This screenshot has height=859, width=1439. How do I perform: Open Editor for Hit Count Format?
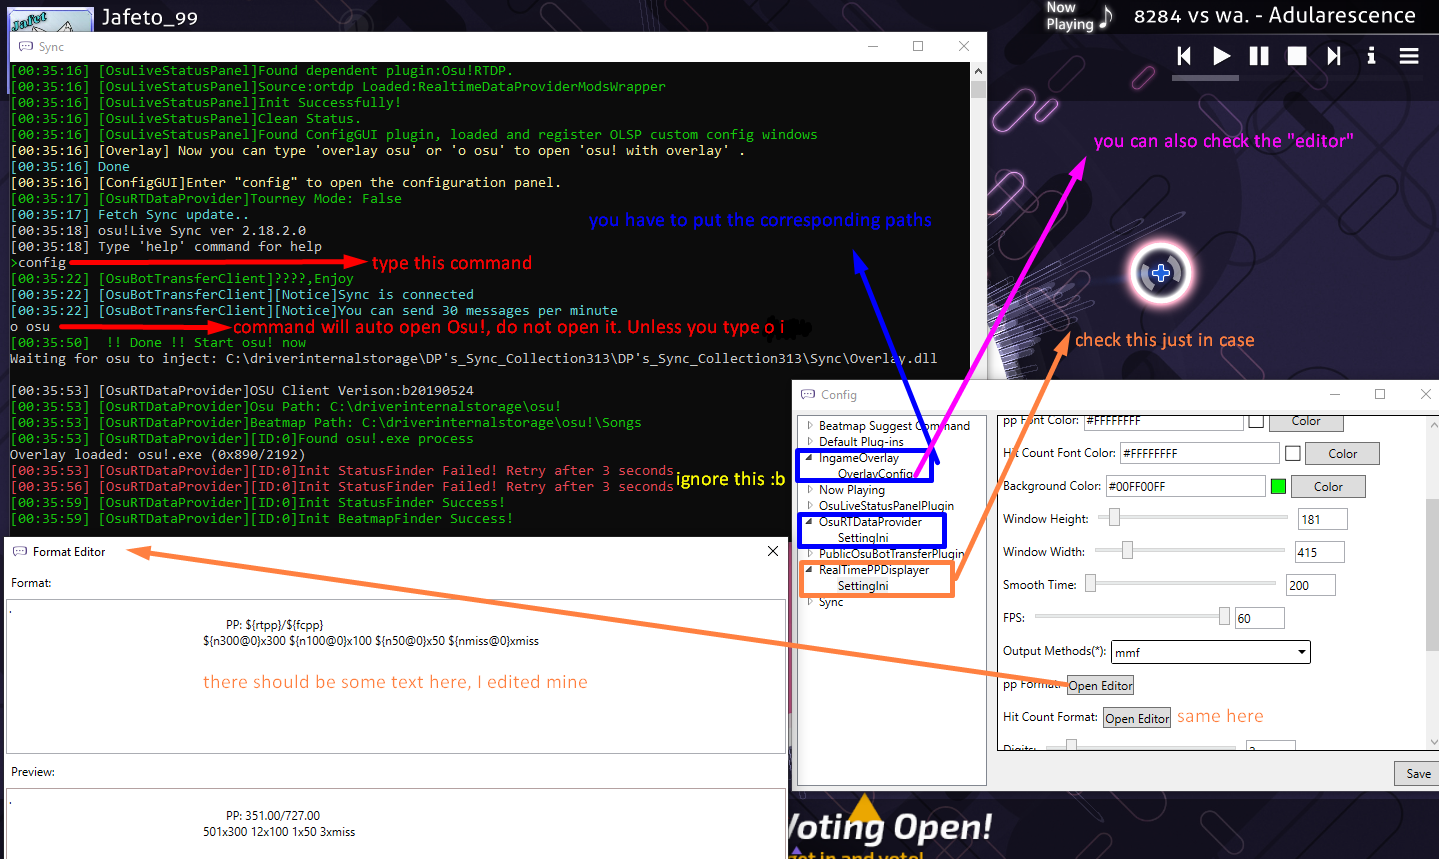[x=1137, y=718]
